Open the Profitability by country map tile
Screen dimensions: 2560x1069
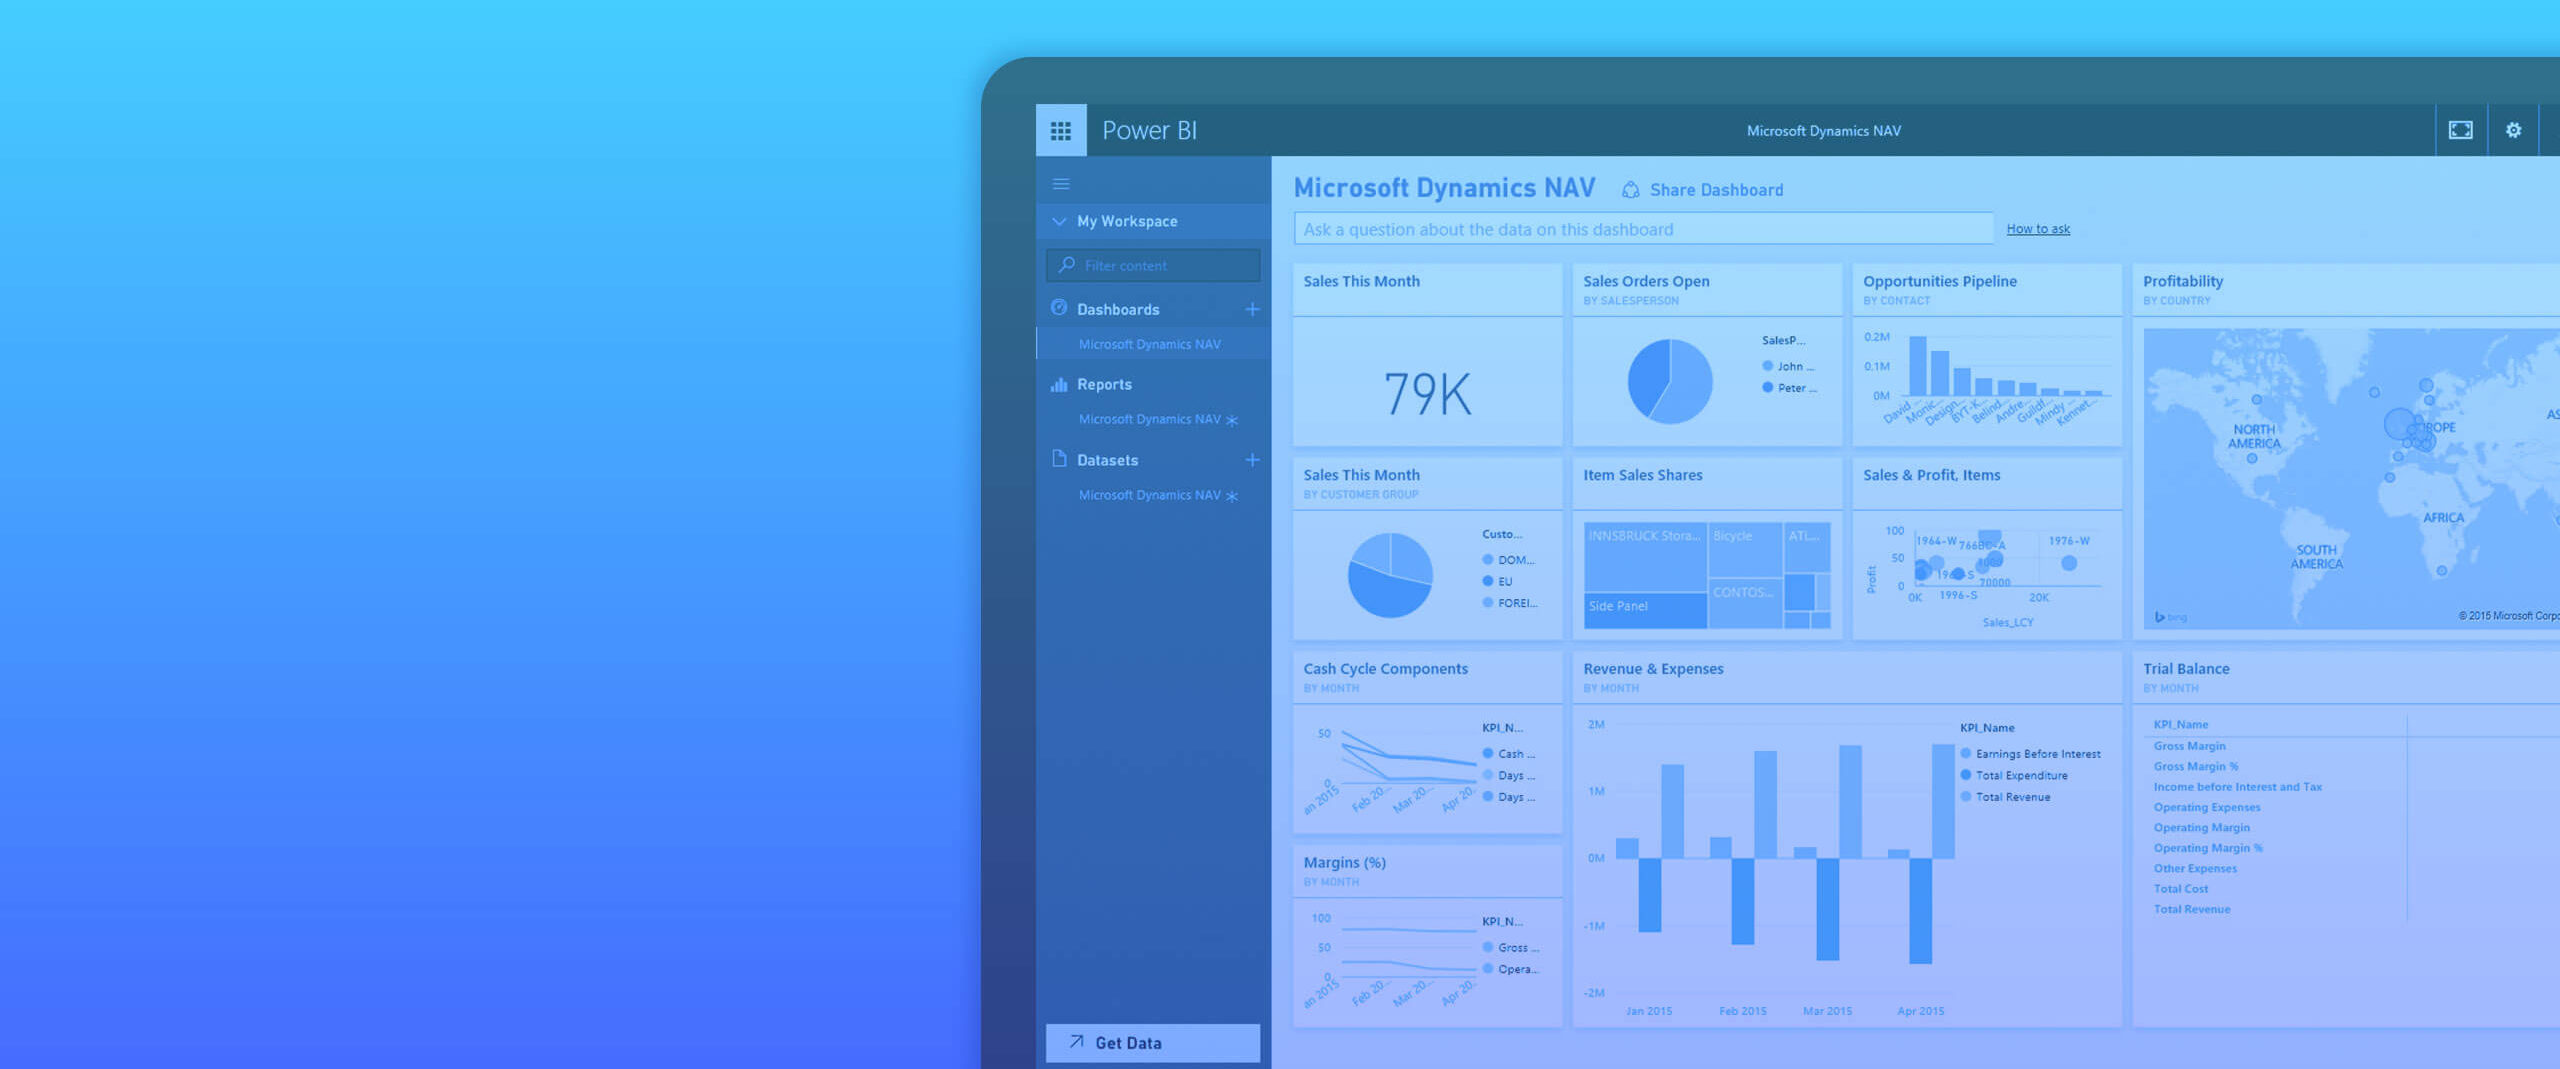pyautogui.click(x=2346, y=451)
